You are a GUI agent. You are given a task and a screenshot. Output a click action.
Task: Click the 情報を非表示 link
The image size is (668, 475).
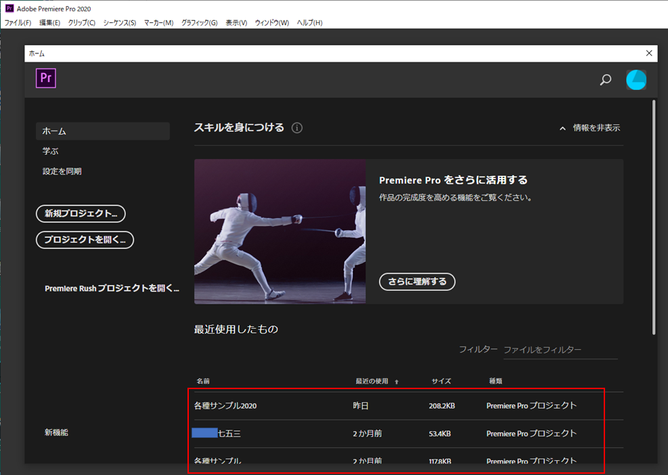point(596,128)
